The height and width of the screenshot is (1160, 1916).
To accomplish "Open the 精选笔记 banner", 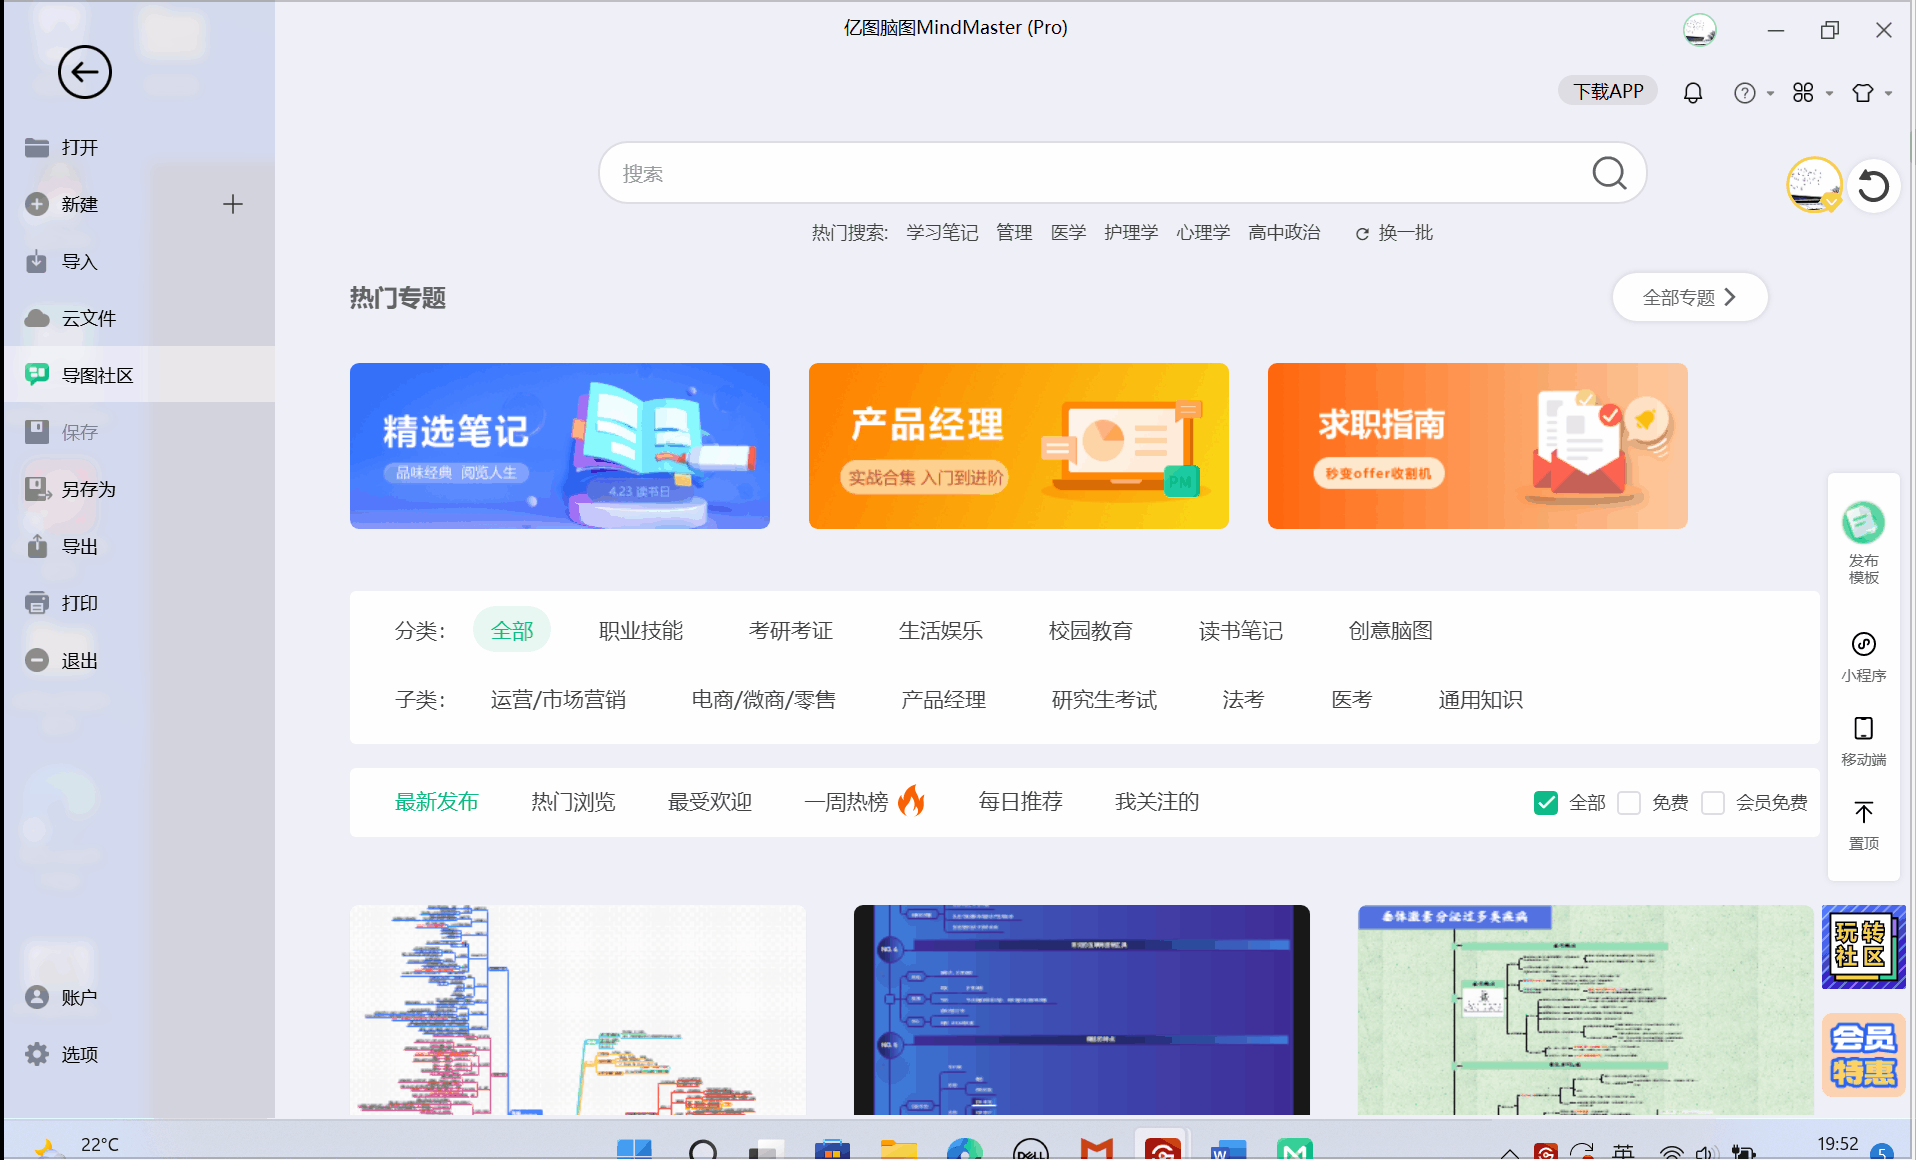I will click(560, 446).
